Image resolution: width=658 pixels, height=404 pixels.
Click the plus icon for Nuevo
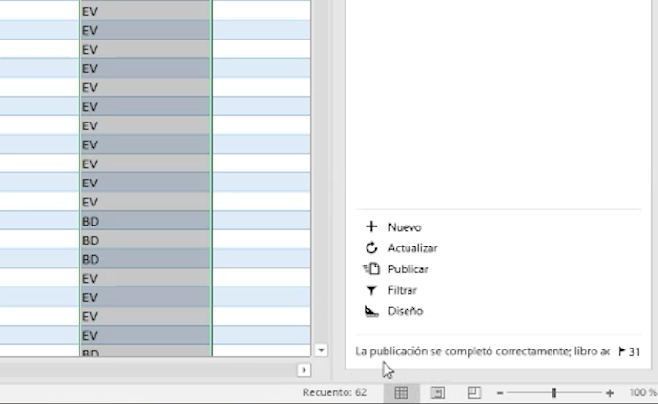(x=371, y=227)
